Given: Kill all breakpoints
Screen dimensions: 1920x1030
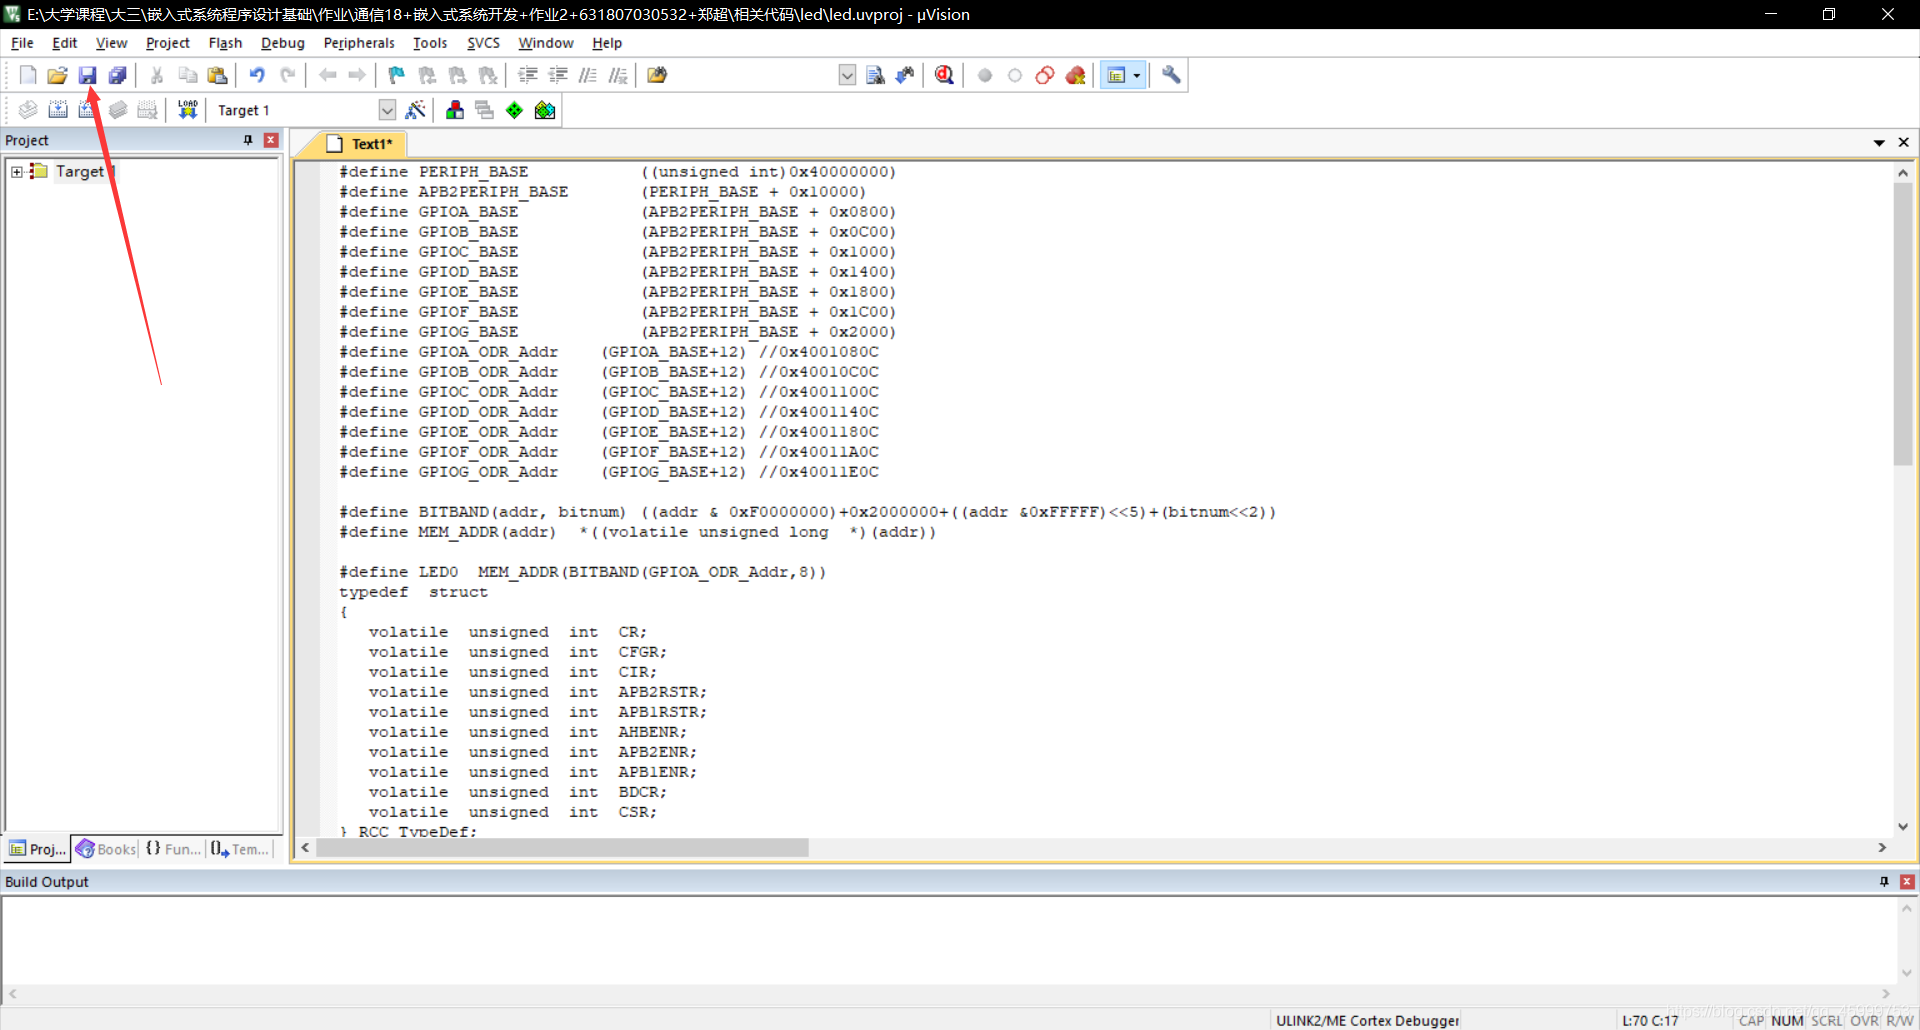Looking at the screenshot, I should click(x=1076, y=75).
